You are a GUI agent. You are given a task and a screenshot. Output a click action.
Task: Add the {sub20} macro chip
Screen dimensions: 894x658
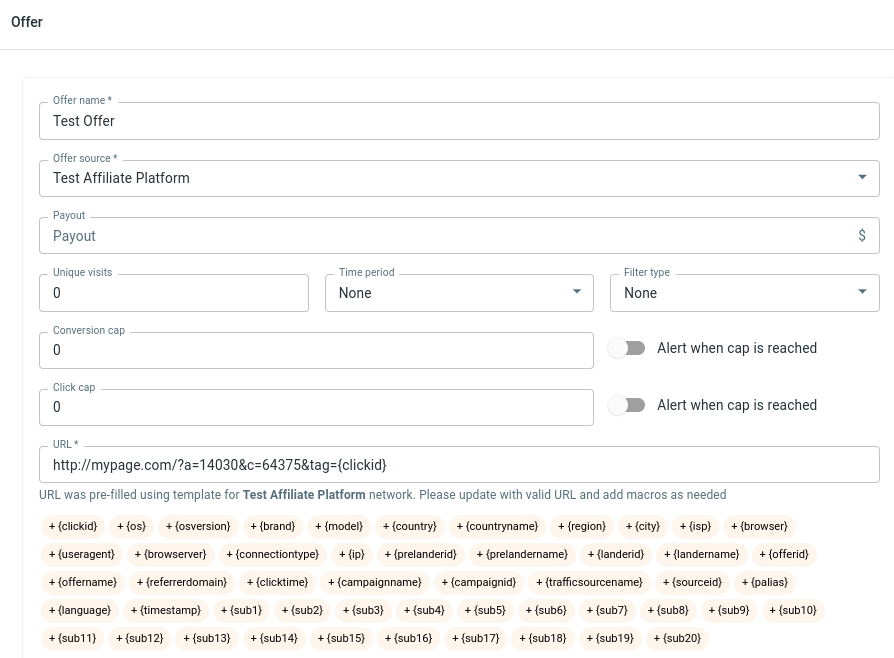click(x=677, y=638)
